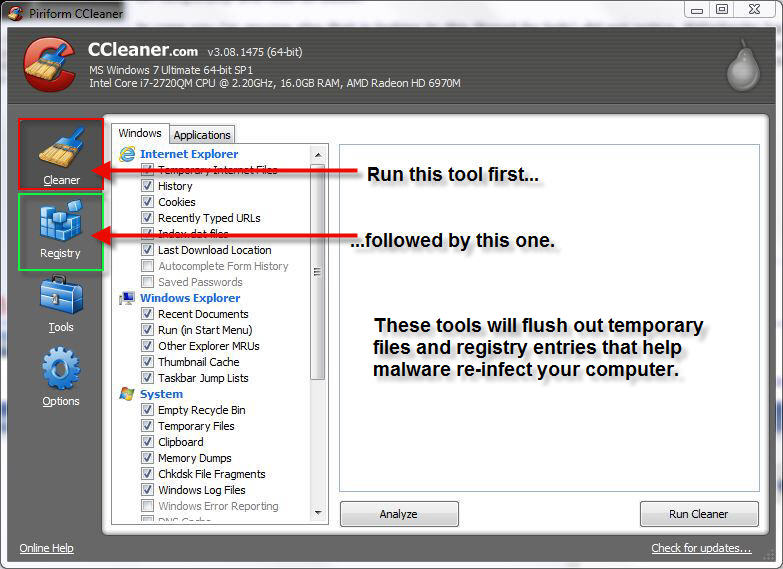This screenshot has height=569, width=783.
Task: Open the Tools toolbox icon
Action: coord(61,295)
